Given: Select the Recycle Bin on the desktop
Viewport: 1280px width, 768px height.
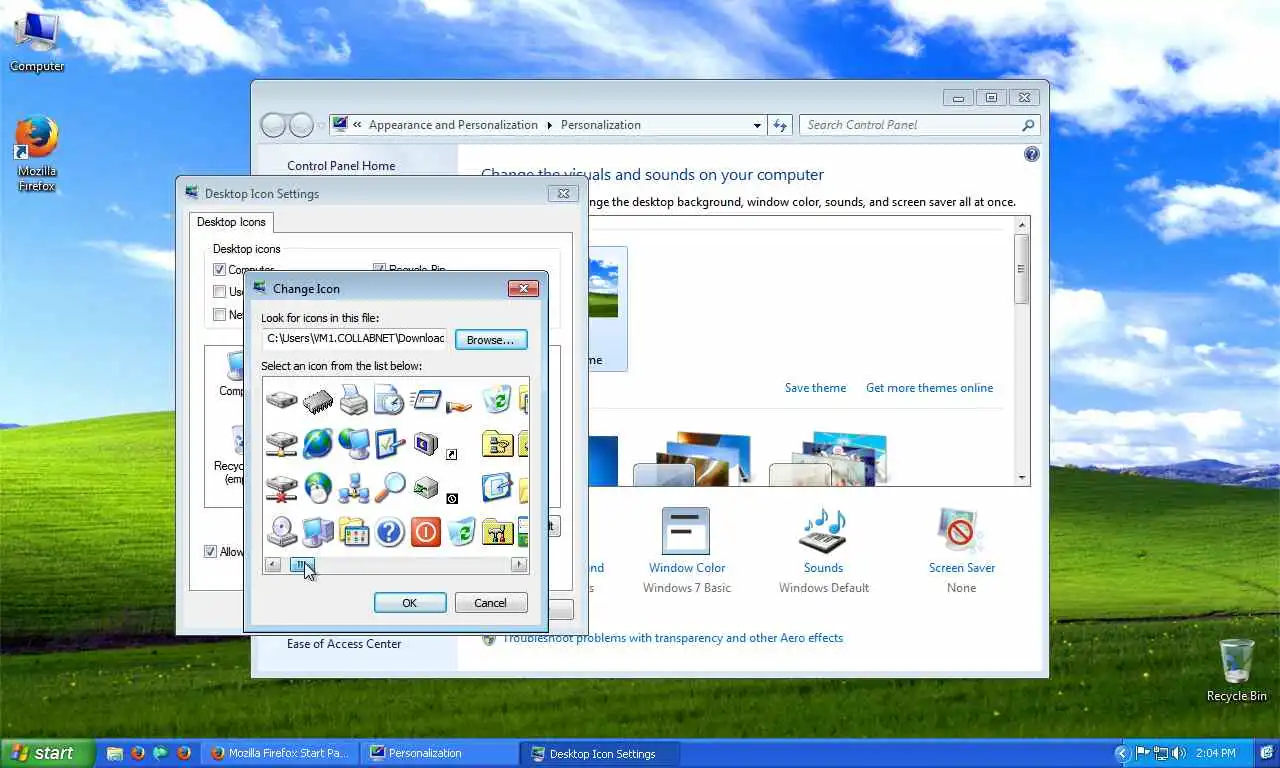Looking at the screenshot, I should click(1237, 670).
